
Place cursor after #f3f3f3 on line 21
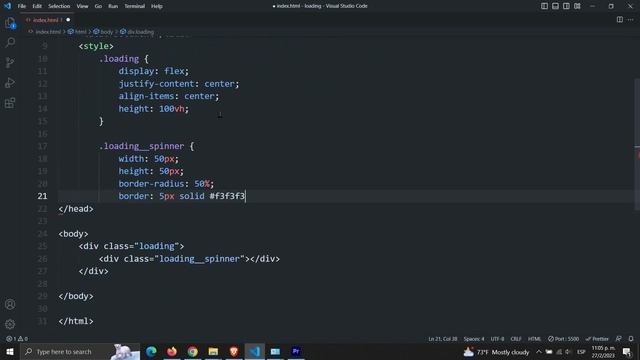(x=245, y=196)
